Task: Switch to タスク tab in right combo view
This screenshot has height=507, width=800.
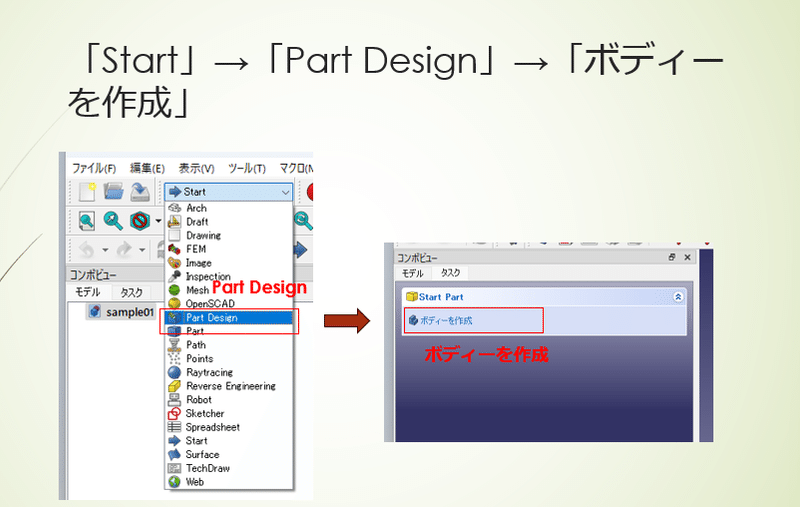Action: click(450, 273)
